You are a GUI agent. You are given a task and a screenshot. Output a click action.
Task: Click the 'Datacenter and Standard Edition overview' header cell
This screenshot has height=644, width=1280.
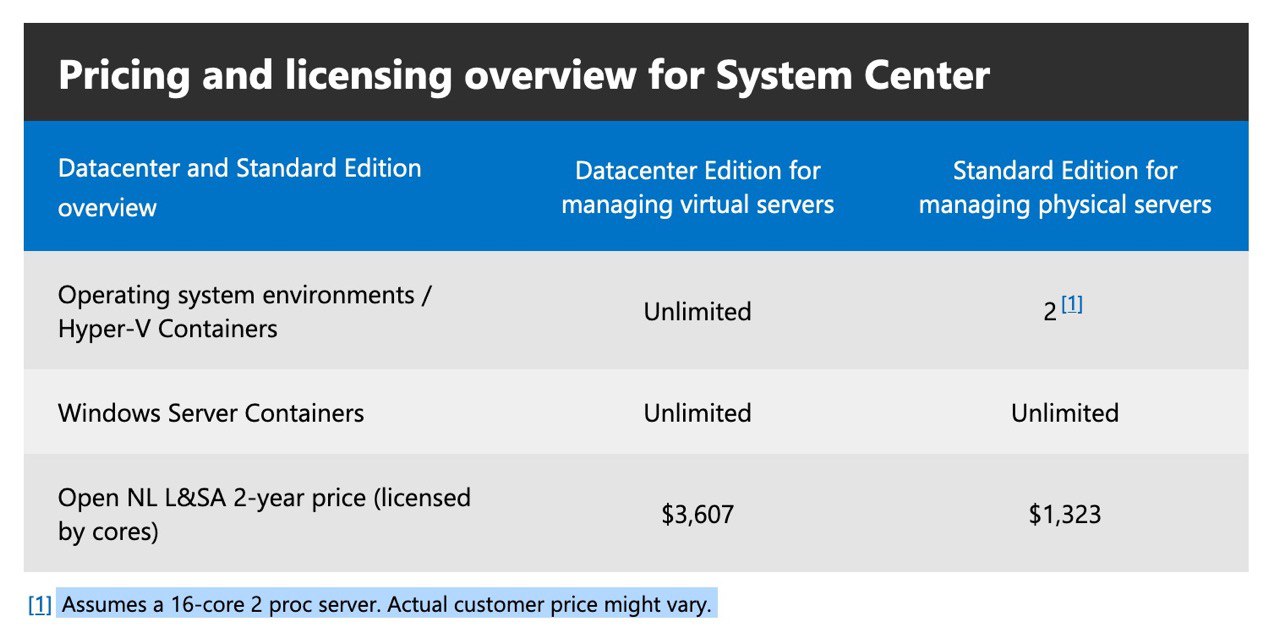[x=240, y=187]
